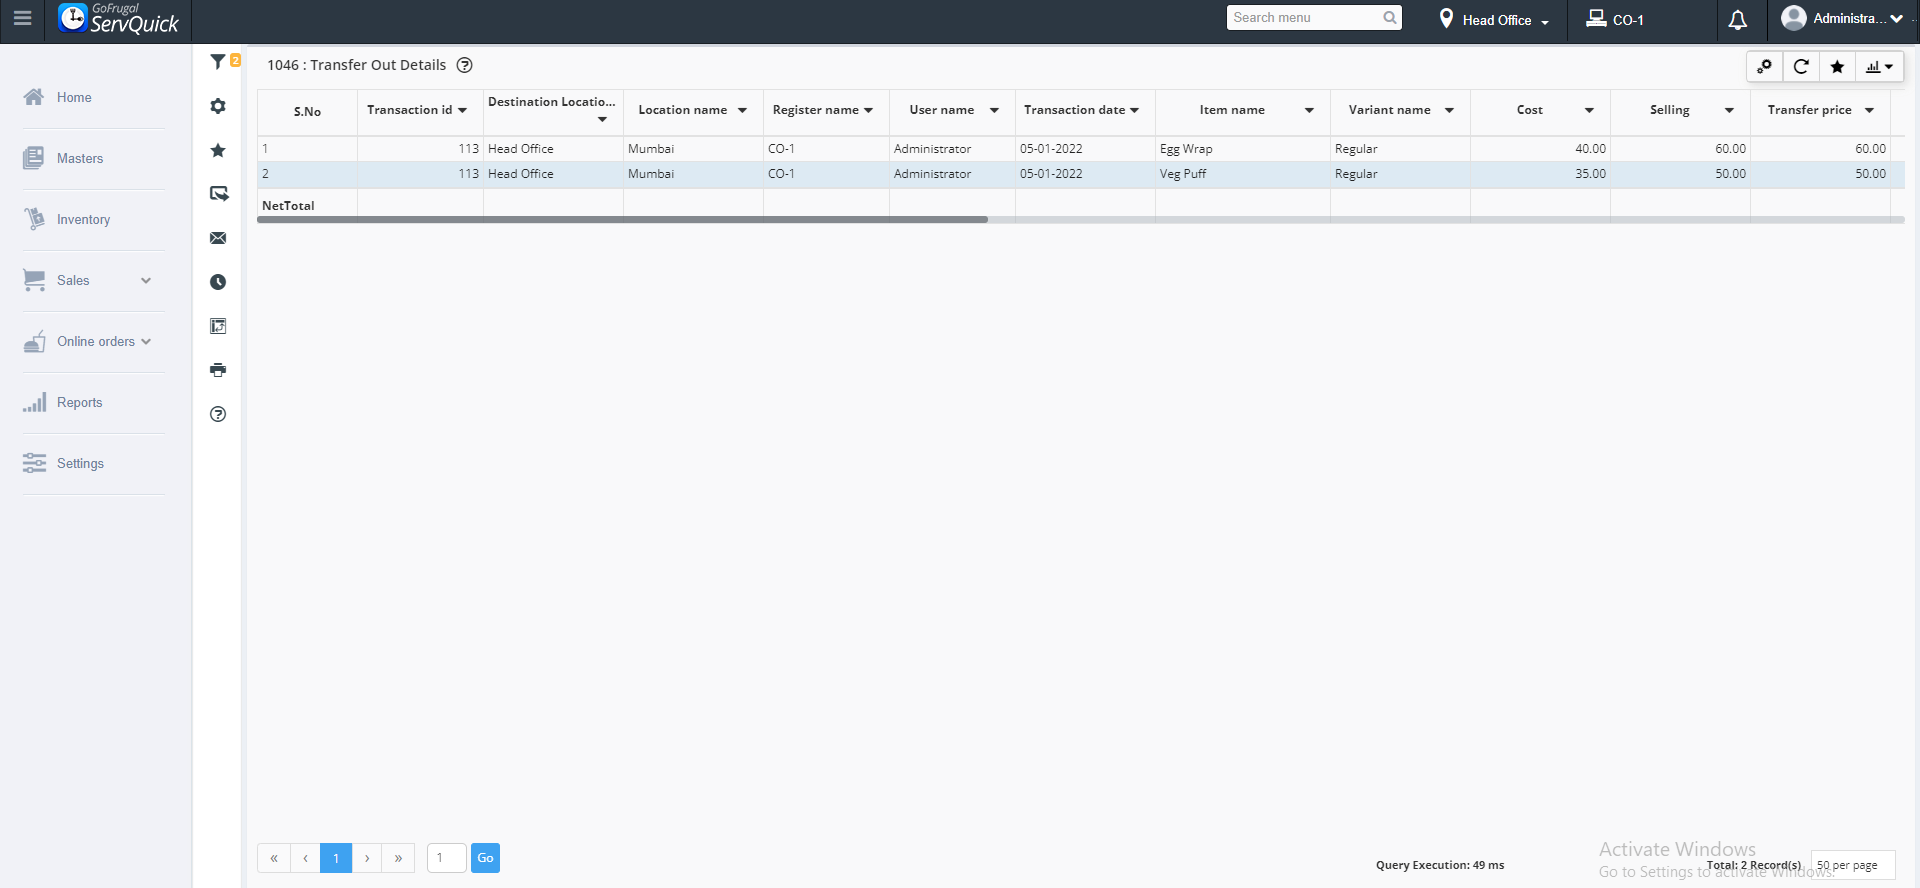
Task: Click help icon beside report title
Action: coord(464,65)
